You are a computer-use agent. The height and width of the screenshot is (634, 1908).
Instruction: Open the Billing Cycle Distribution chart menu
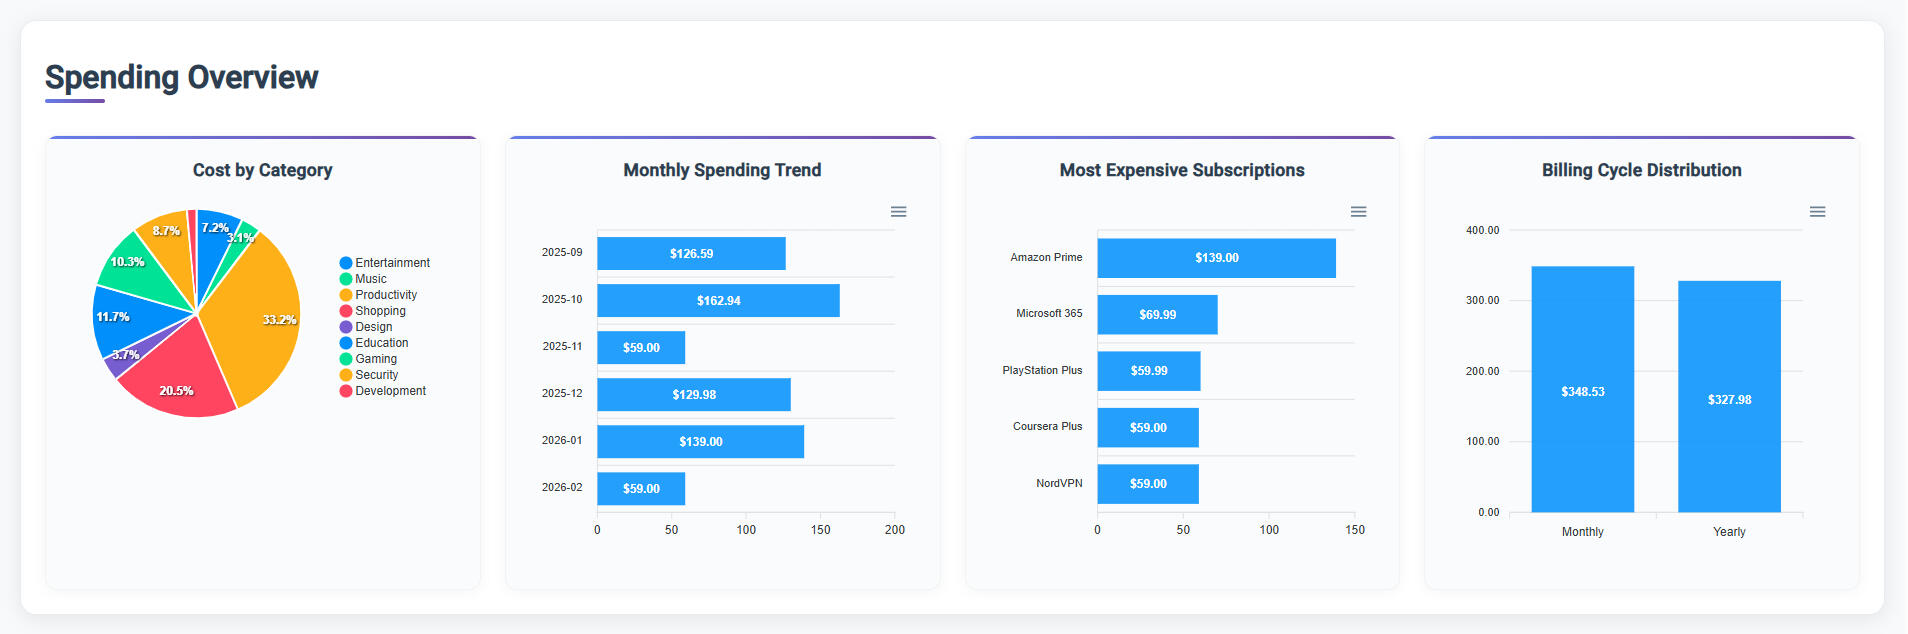pos(1817,212)
